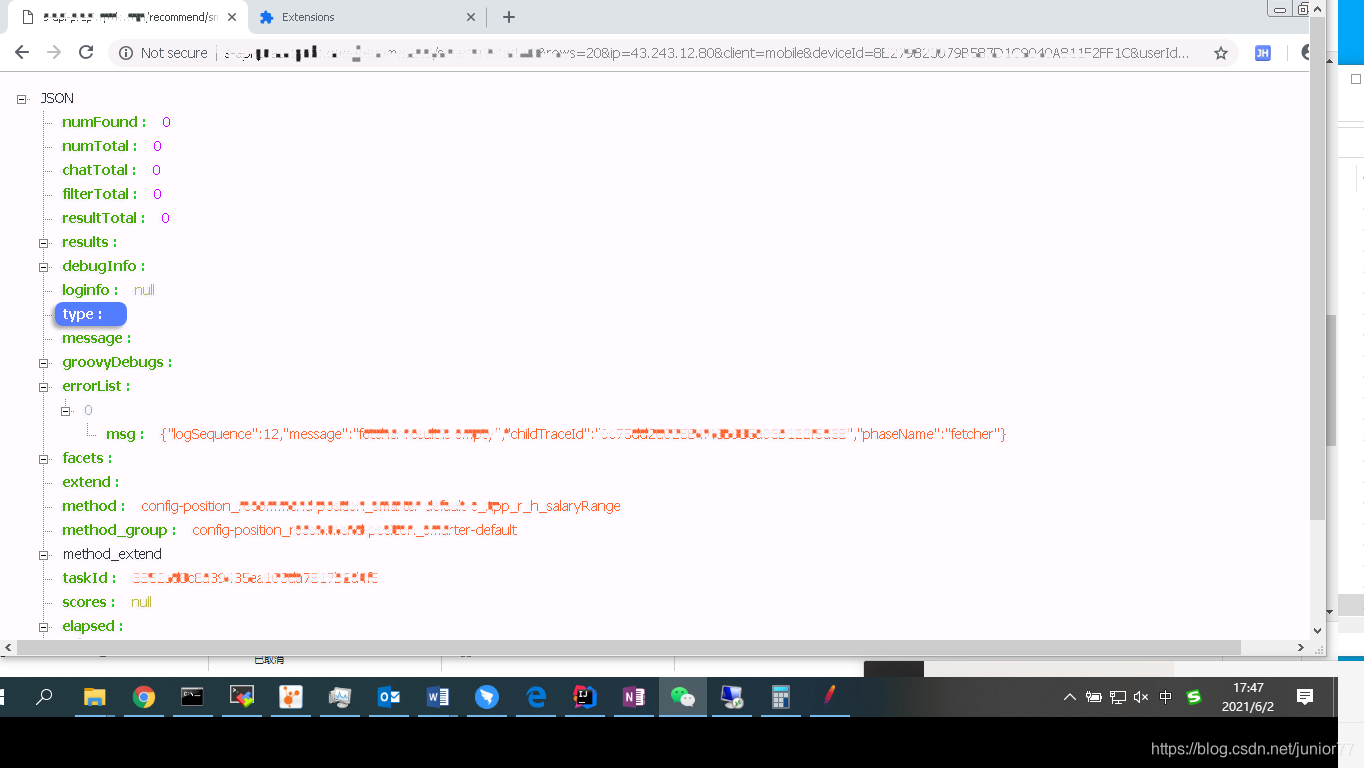Mute system volume via the speaker icon
Image resolution: width=1364 pixels, height=768 pixels.
point(1141,697)
